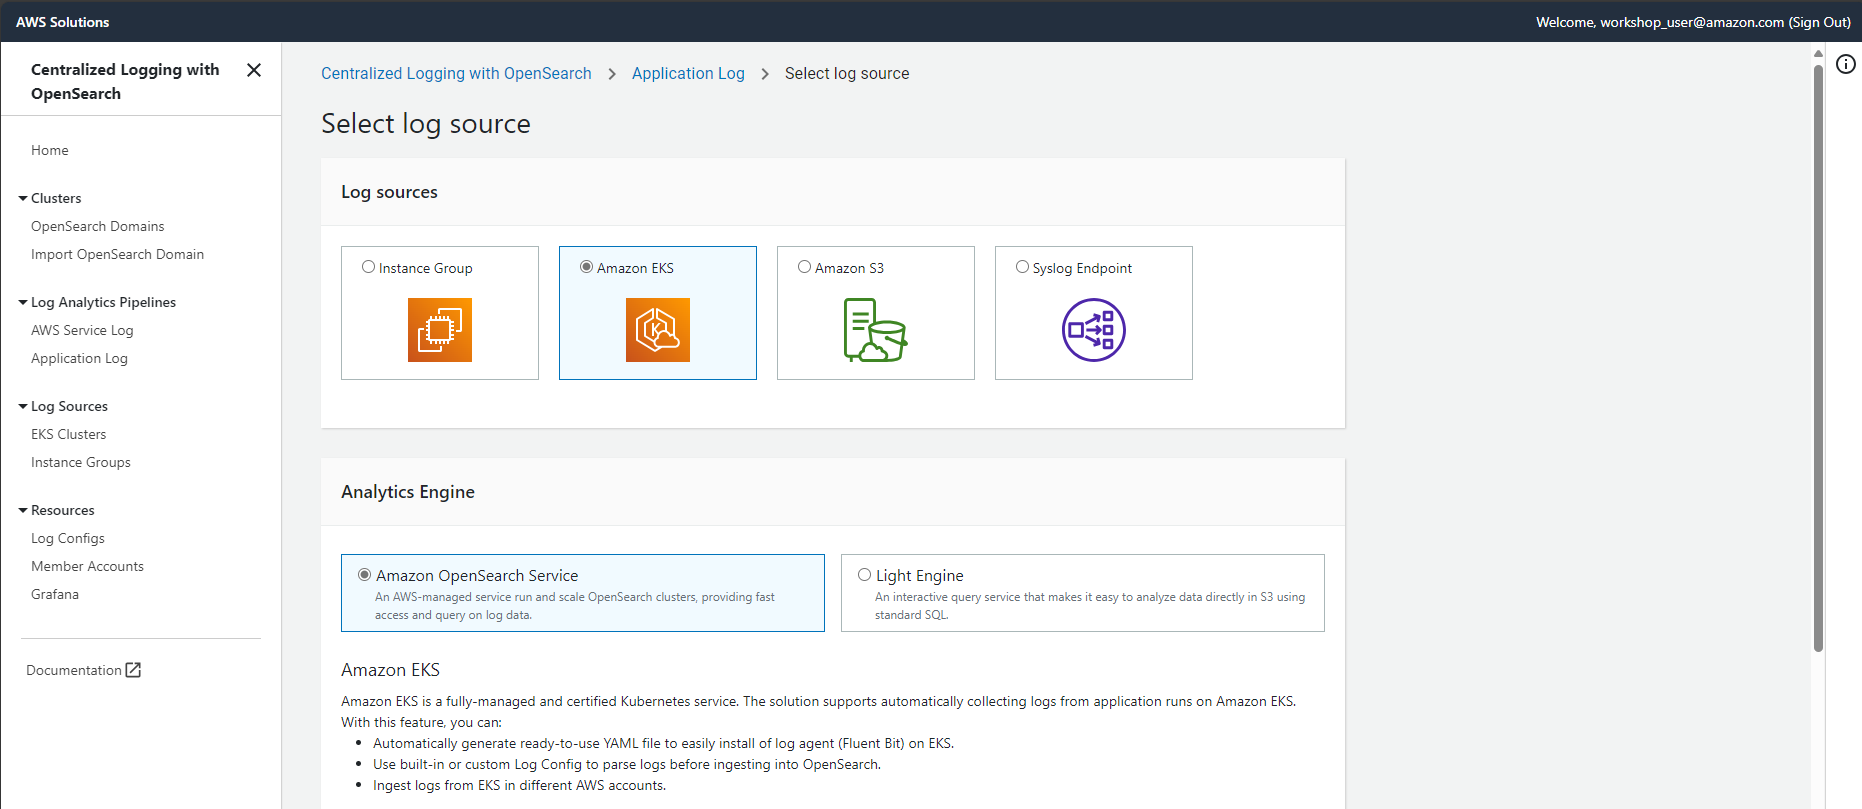The image size is (1862, 809).
Task: Click the Amazon EKS Kubernetes icon
Action: [x=658, y=330]
